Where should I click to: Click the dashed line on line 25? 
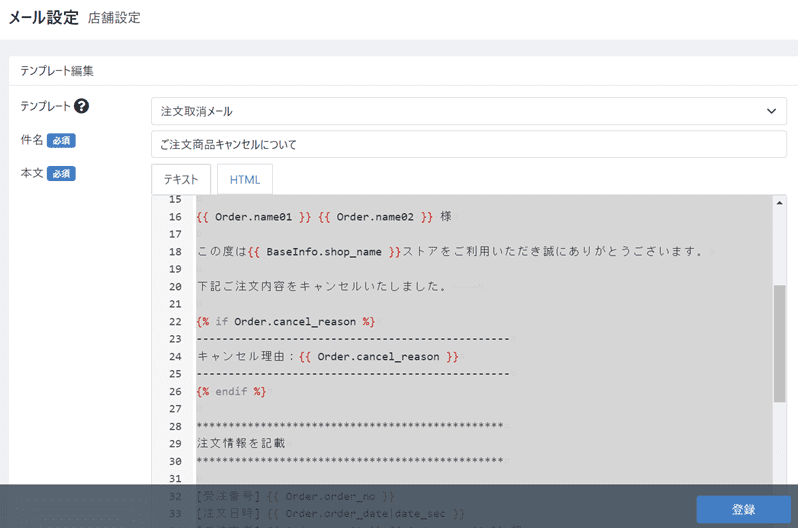353,374
